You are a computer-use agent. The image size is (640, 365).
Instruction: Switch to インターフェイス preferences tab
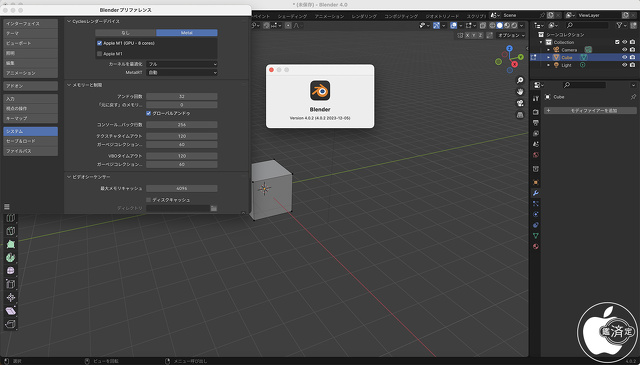31,23
